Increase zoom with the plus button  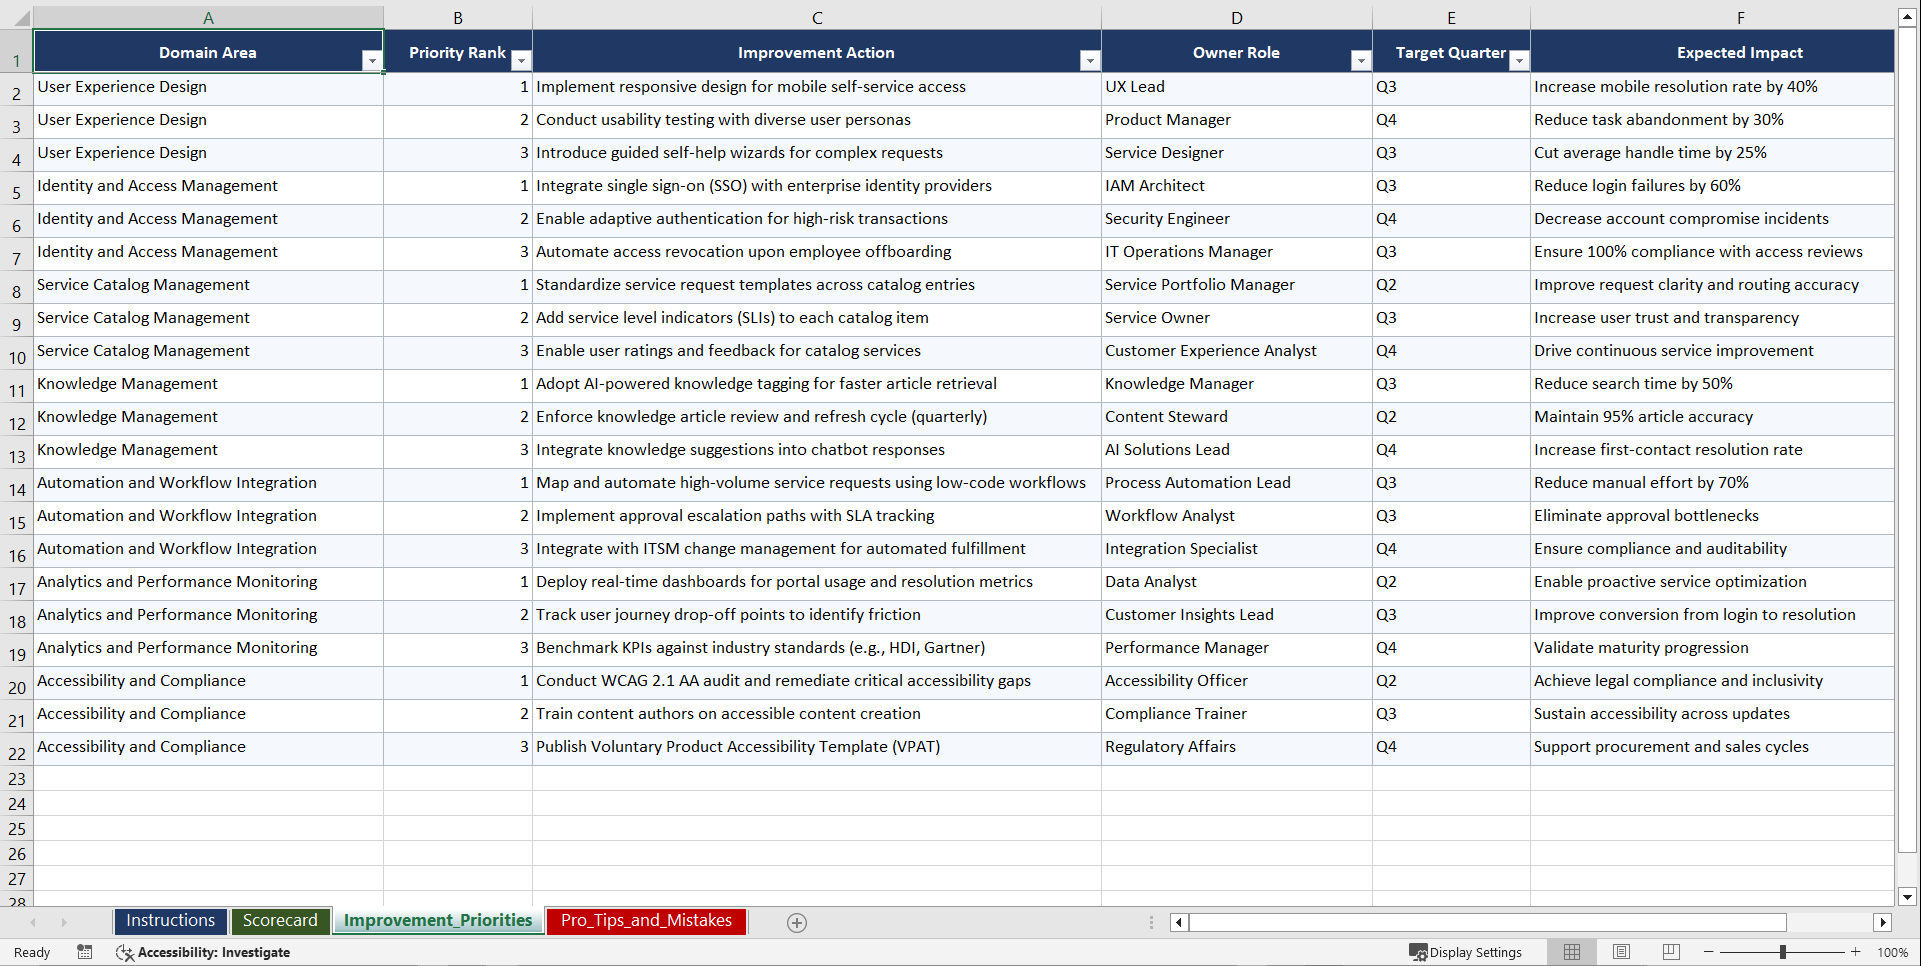[1856, 952]
